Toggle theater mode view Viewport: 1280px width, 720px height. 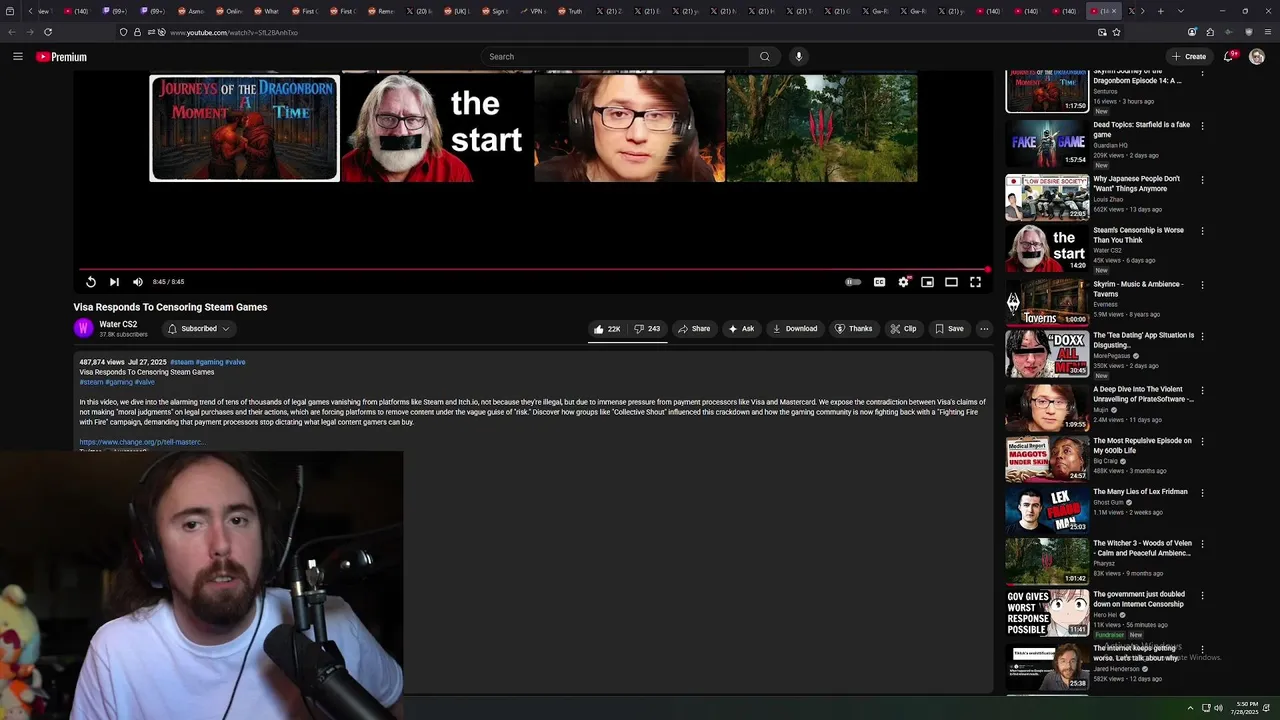coord(951,282)
